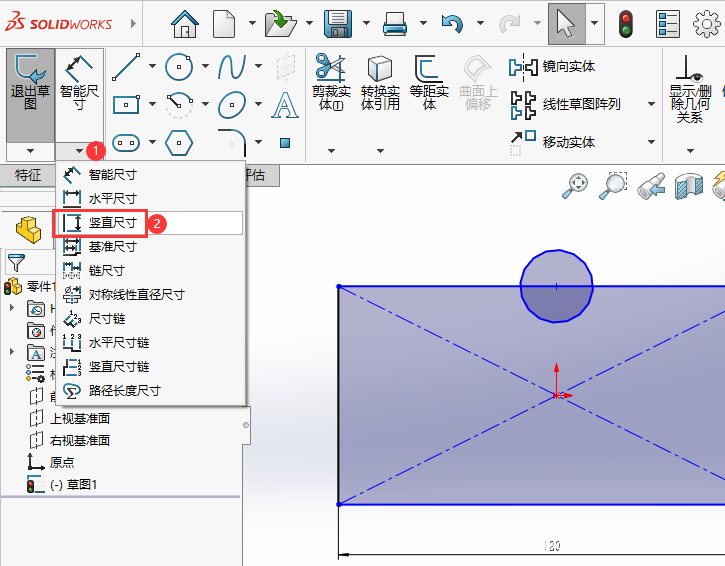Choose 链尺寸 chain dimension
Screen dimensions: 725x566
[x=151, y=271]
